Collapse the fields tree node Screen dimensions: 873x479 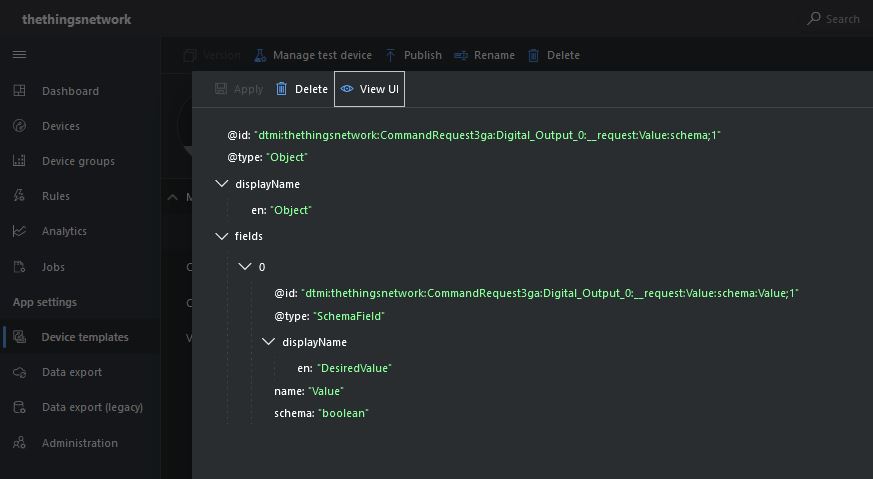tap(222, 236)
